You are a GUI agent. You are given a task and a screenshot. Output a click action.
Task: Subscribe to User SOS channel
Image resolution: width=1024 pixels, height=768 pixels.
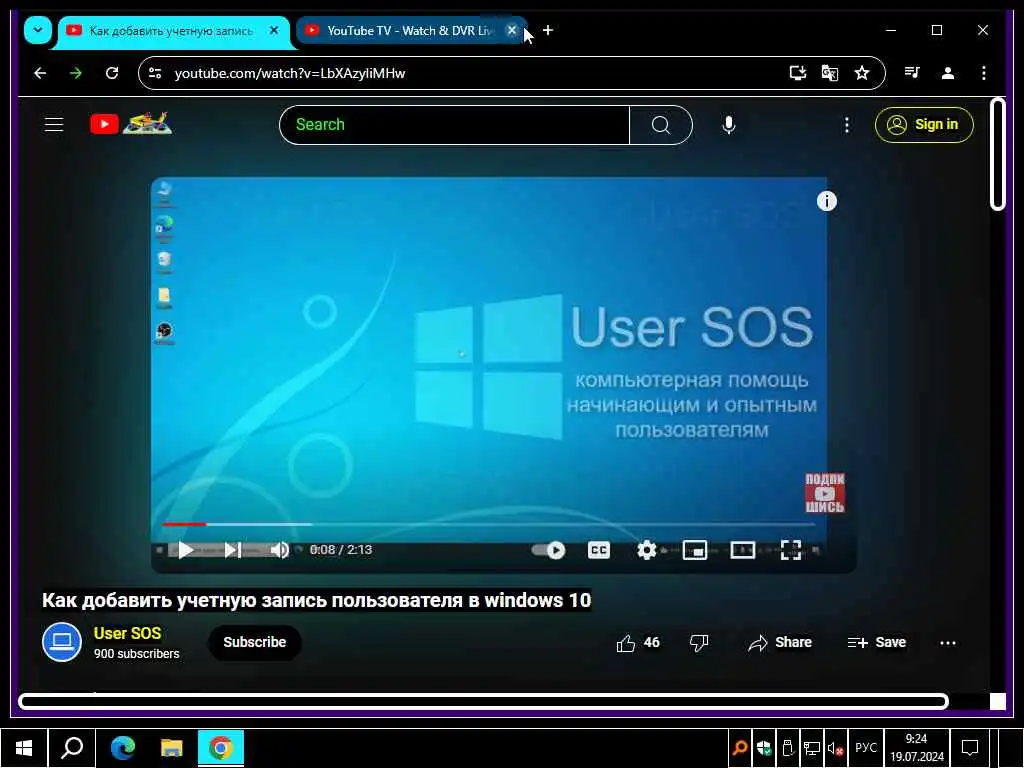coord(255,642)
